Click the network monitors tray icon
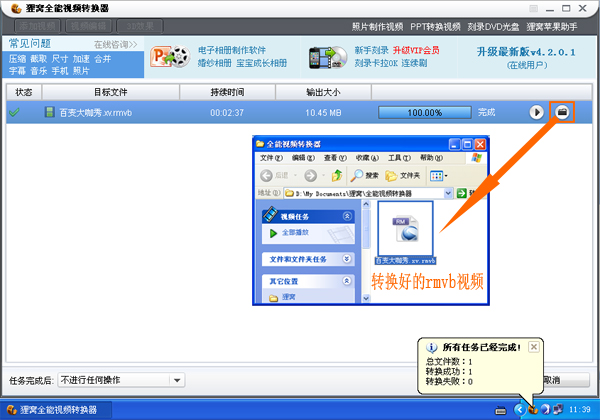This screenshot has height=420, width=600. (x=558, y=410)
